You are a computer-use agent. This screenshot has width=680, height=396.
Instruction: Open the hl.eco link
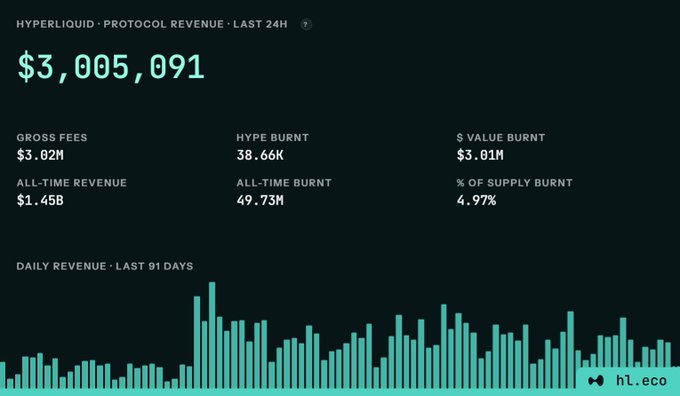click(x=641, y=381)
